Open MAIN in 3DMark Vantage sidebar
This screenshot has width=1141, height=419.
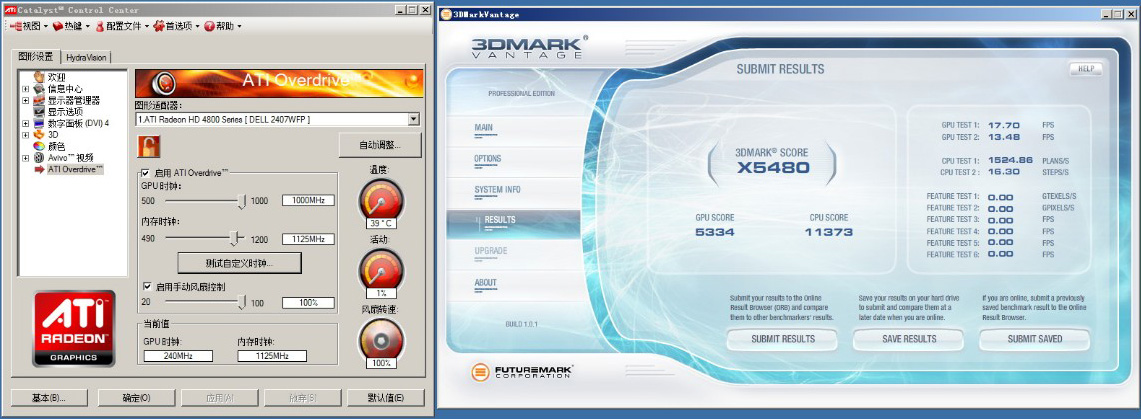(x=484, y=128)
